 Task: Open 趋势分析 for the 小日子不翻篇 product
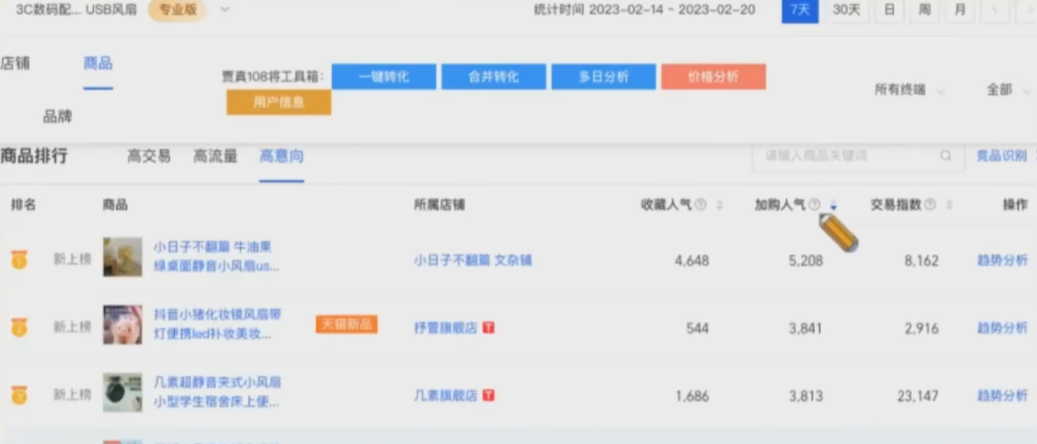[x=1002, y=260]
